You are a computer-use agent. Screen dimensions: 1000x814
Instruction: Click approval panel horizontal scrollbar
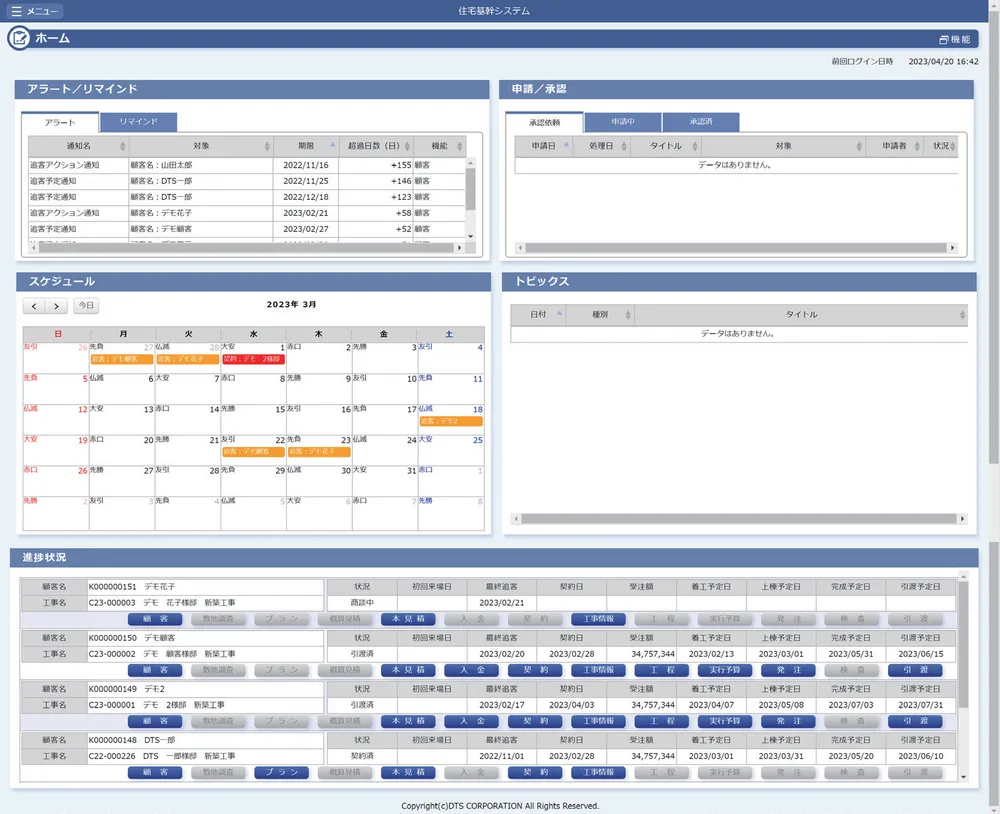point(735,248)
